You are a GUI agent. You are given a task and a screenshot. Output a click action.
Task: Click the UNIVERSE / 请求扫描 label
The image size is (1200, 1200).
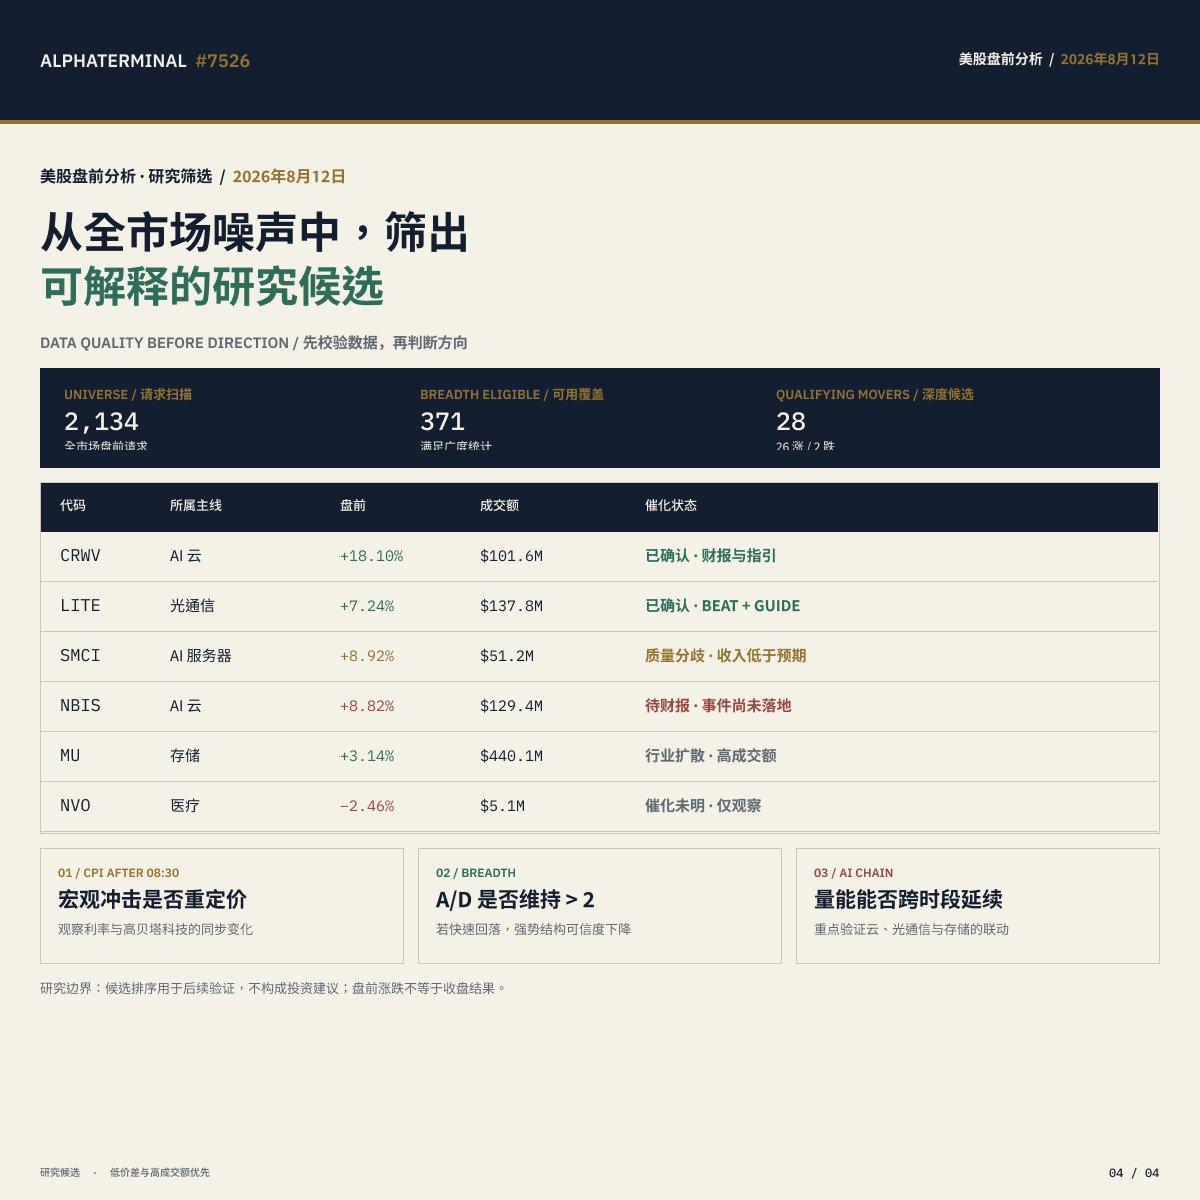point(128,395)
